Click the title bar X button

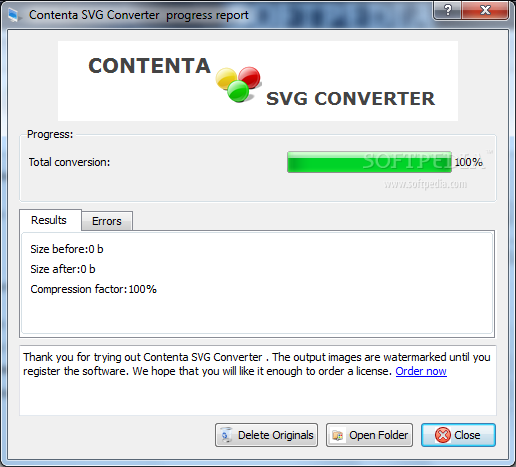485,10
